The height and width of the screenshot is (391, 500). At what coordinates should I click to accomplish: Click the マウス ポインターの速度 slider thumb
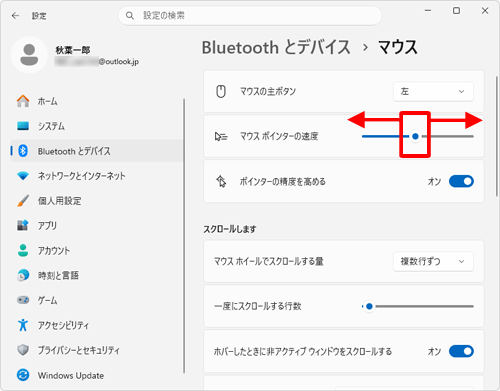pyautogui.click(x=415, y=136)
